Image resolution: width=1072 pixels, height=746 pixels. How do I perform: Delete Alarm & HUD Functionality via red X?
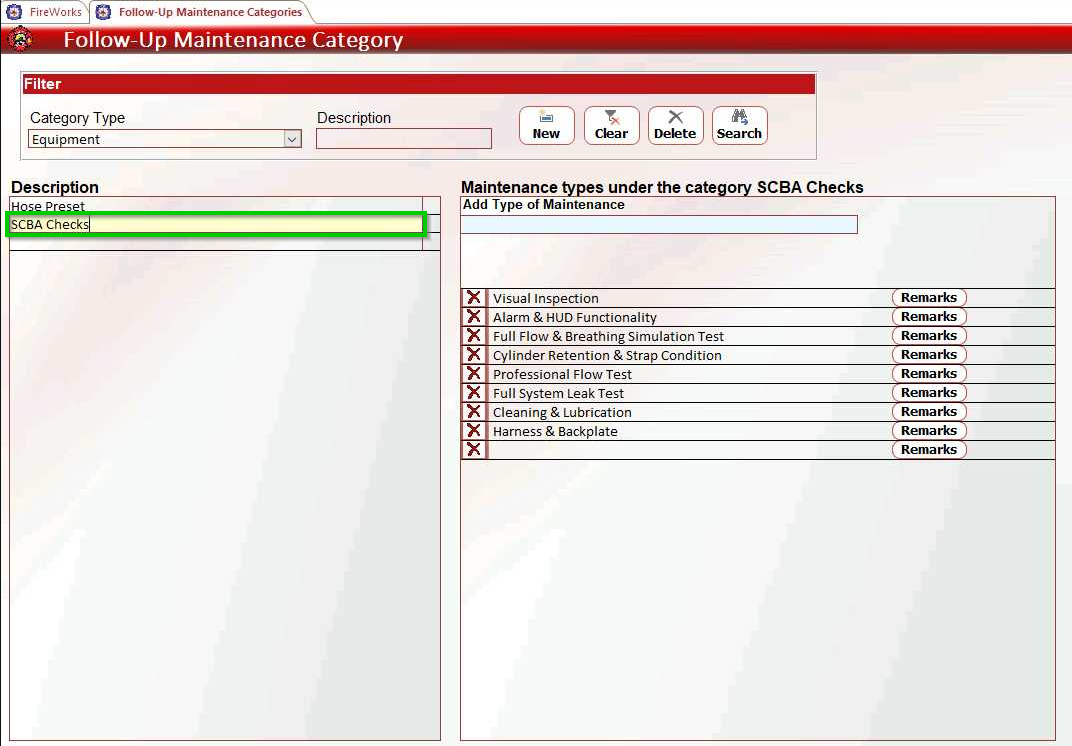click(473, 316)
